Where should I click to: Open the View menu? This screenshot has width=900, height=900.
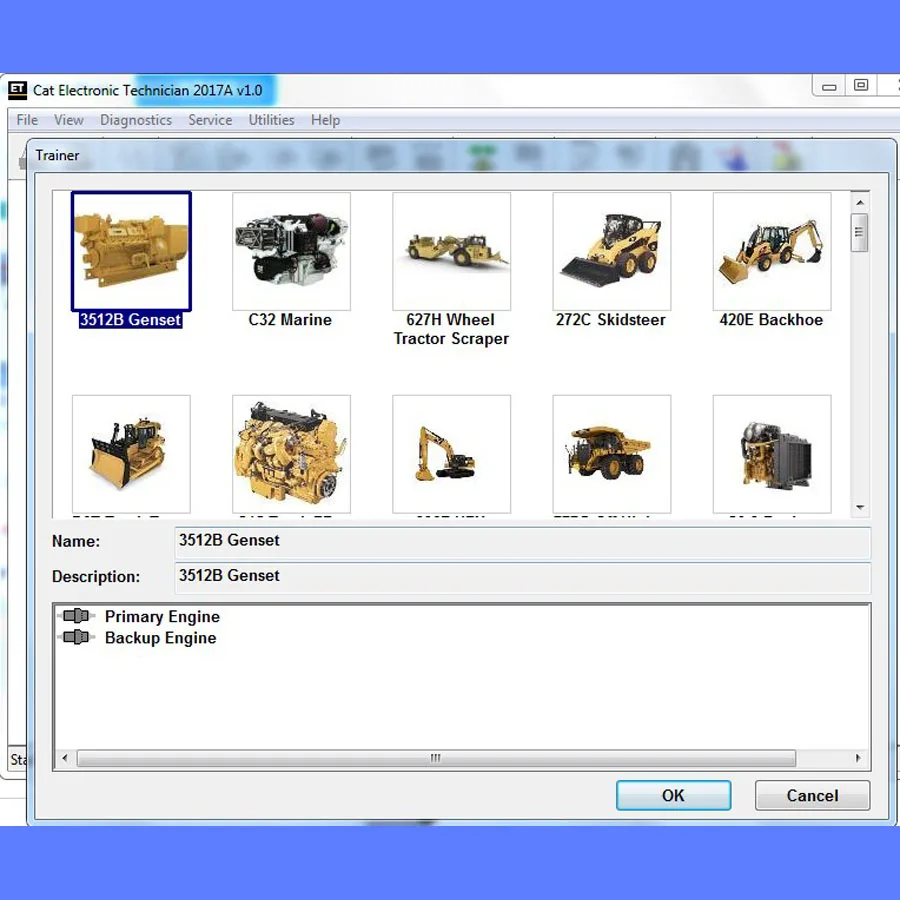(69, 120)
